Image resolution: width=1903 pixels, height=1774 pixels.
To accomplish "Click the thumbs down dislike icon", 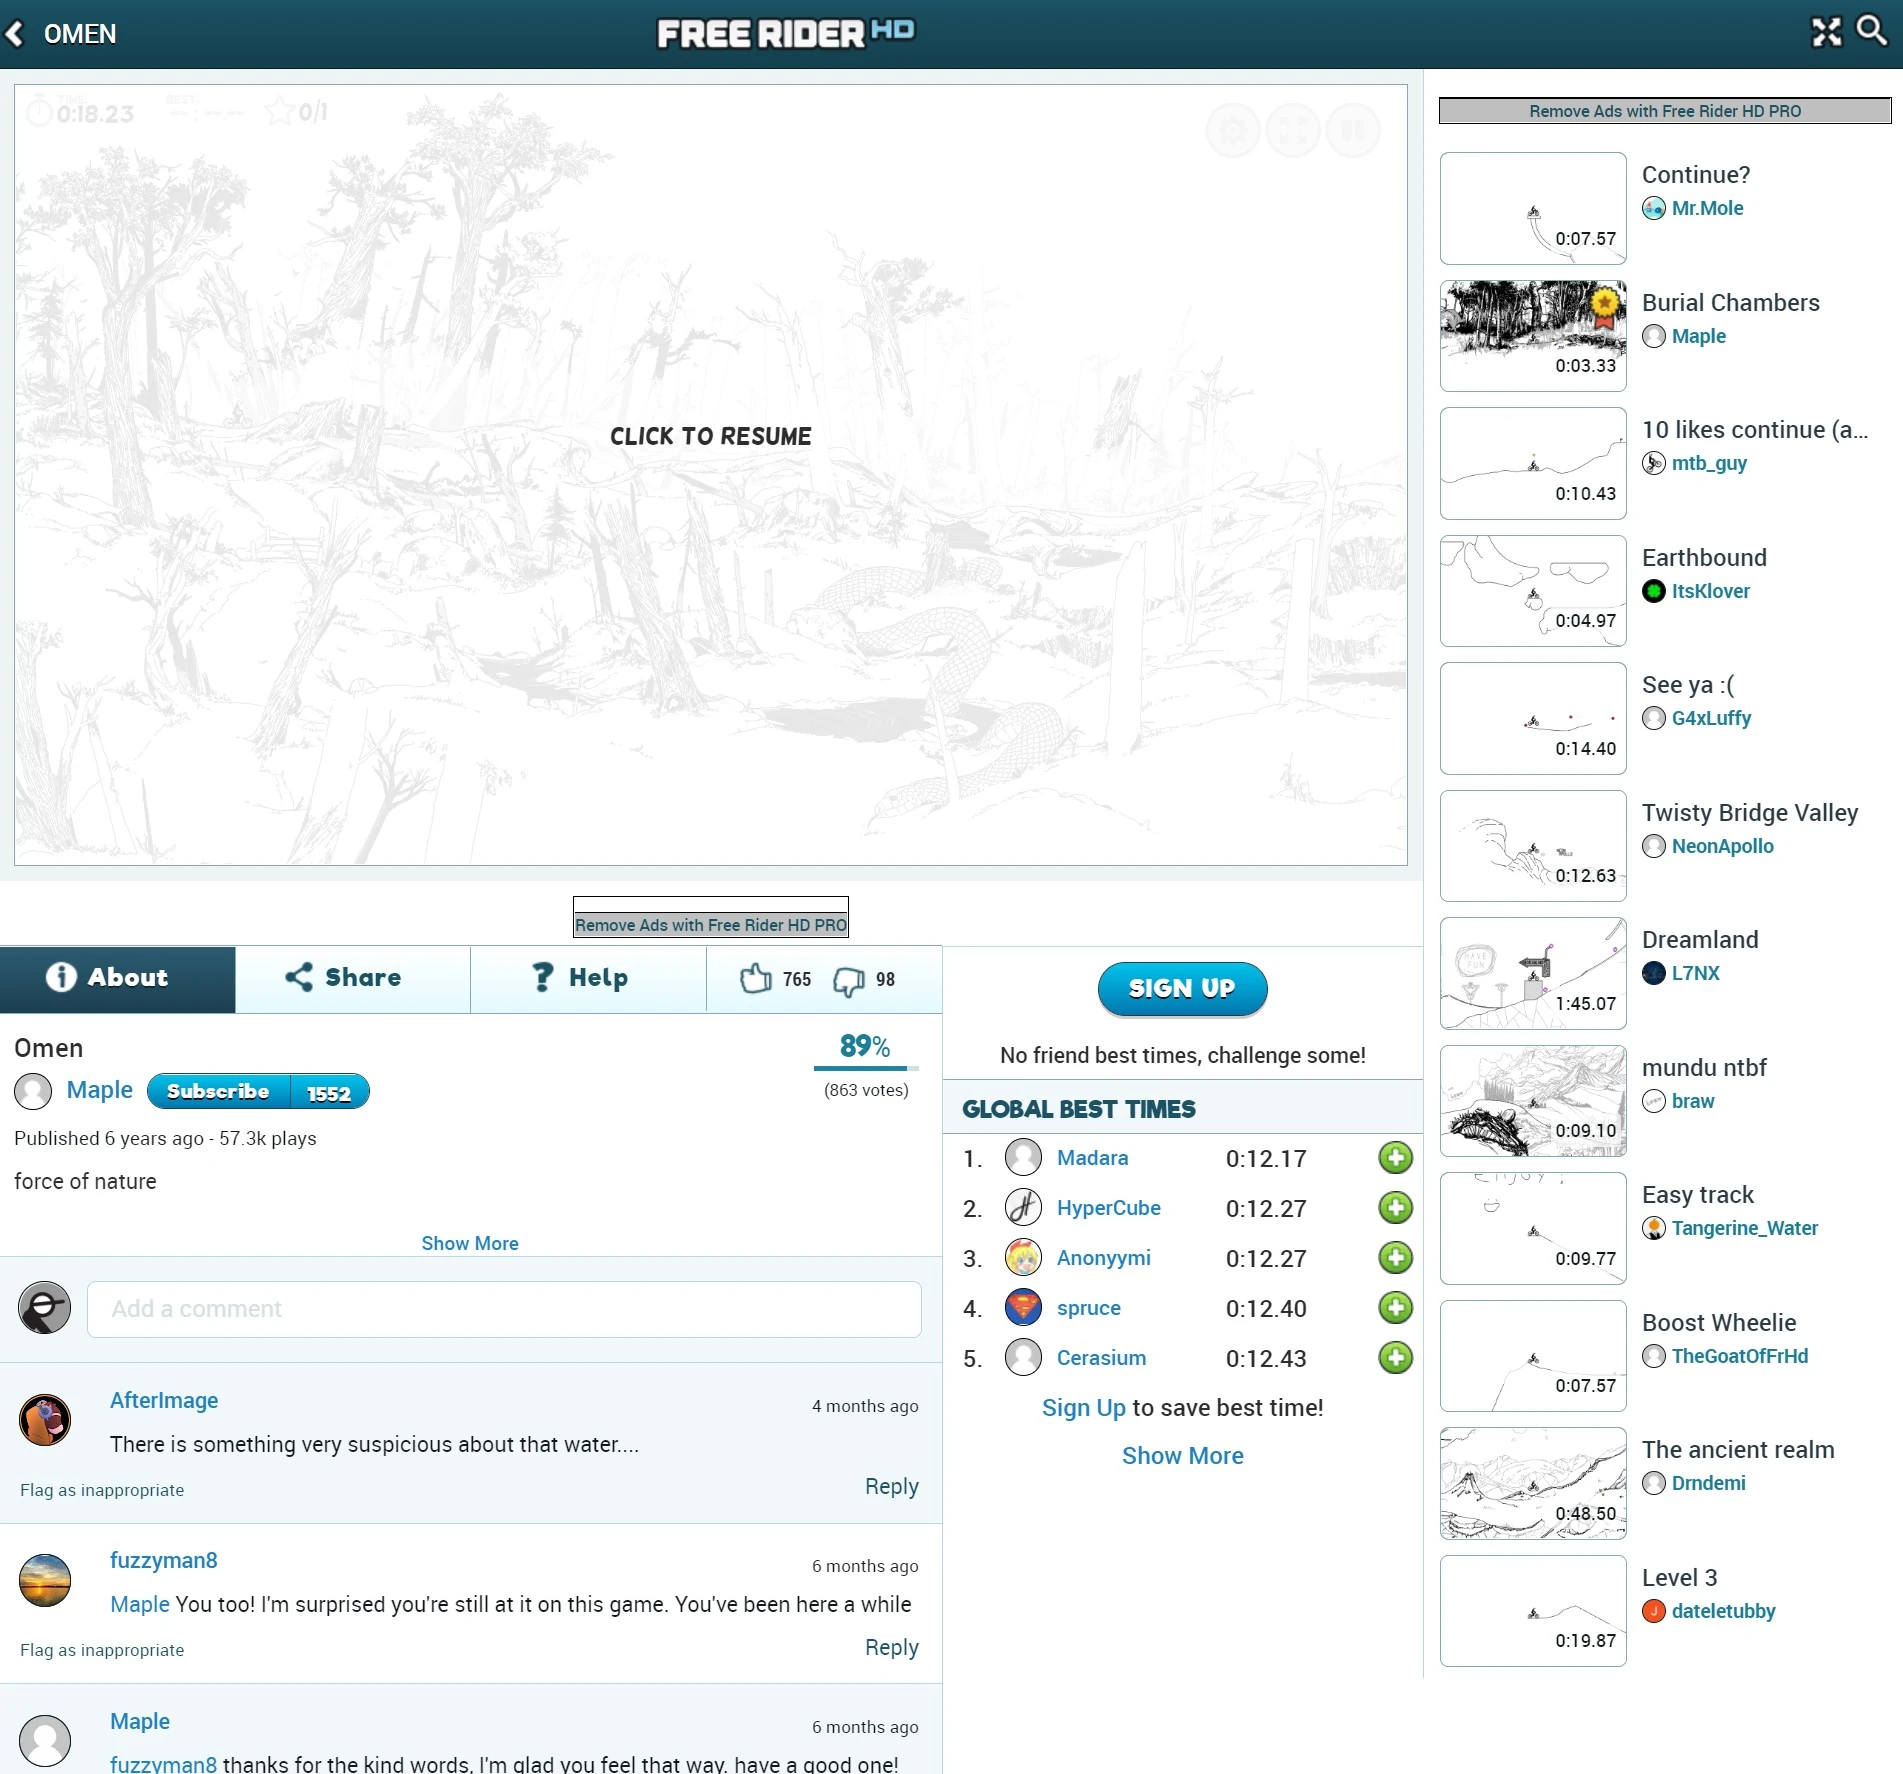I will (849, 981).
